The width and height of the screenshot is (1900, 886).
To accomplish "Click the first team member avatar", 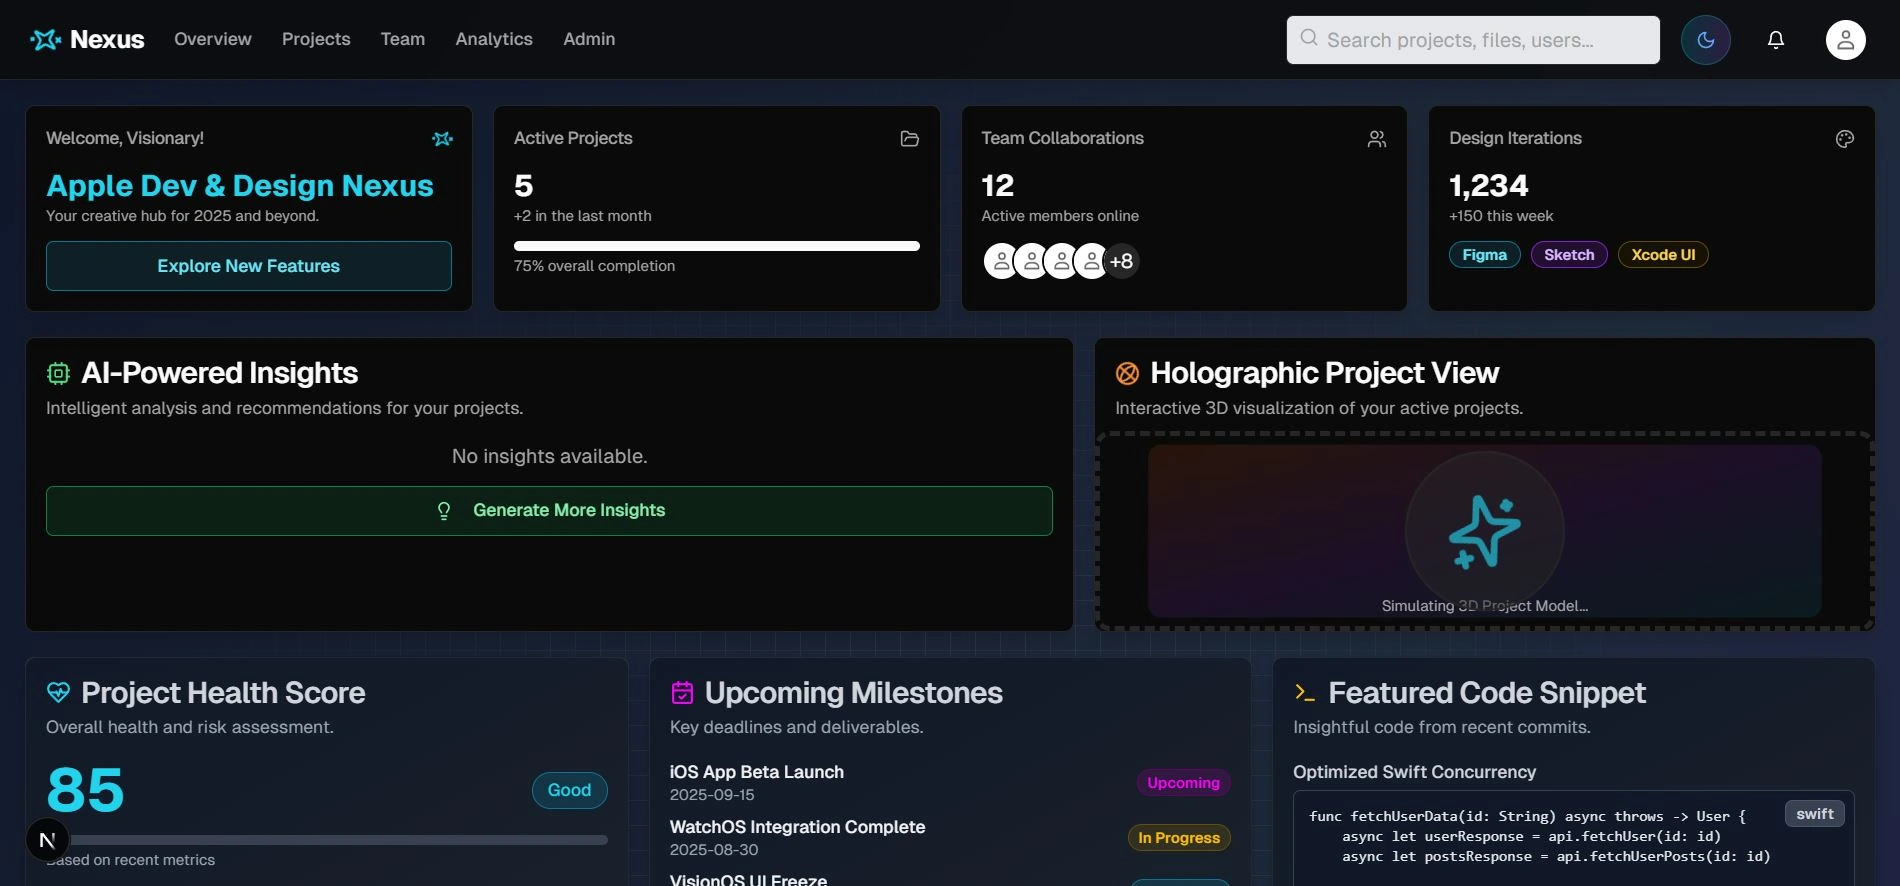I will click(1000, 261).
